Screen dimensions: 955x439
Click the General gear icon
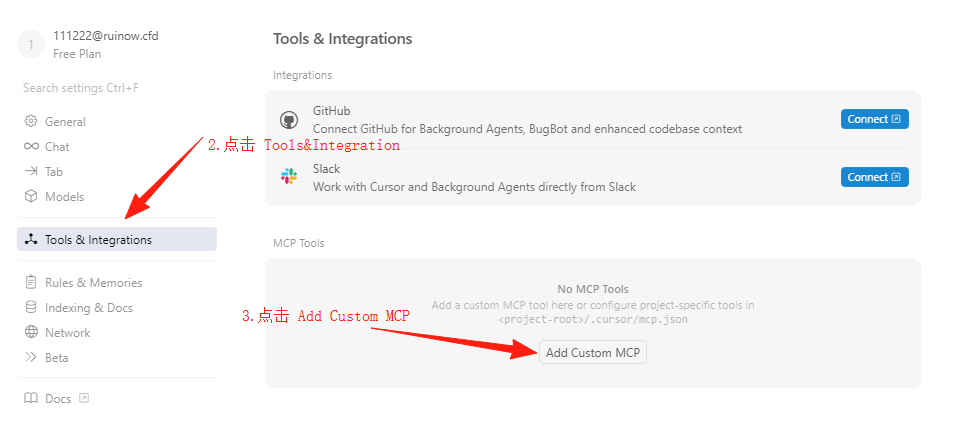30,121
